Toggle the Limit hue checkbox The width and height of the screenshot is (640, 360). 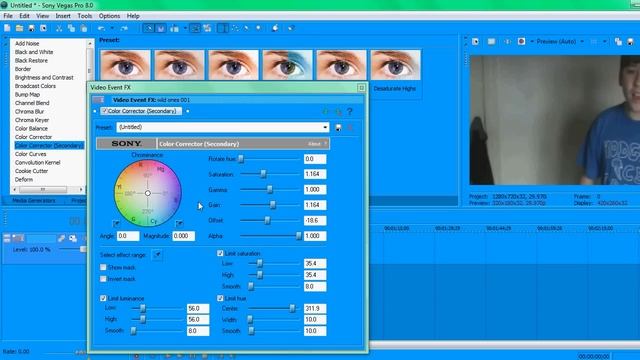(220, 298)
